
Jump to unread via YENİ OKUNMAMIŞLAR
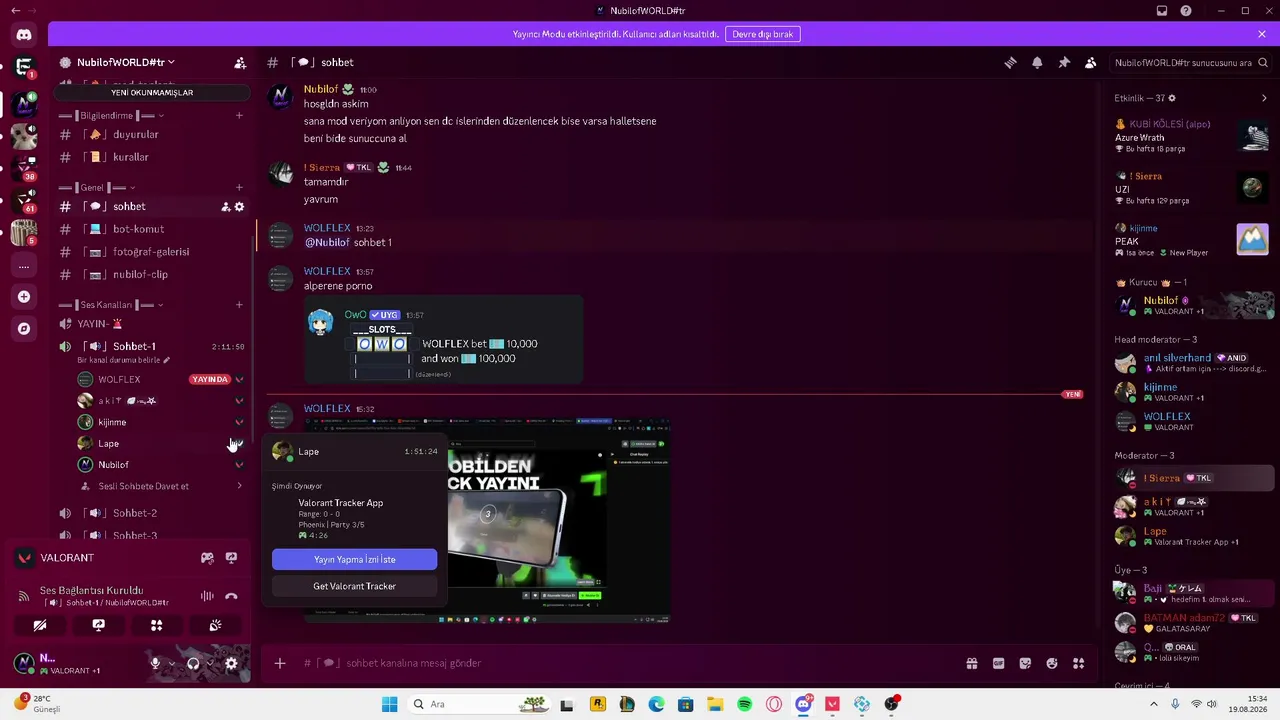[152, 93]
